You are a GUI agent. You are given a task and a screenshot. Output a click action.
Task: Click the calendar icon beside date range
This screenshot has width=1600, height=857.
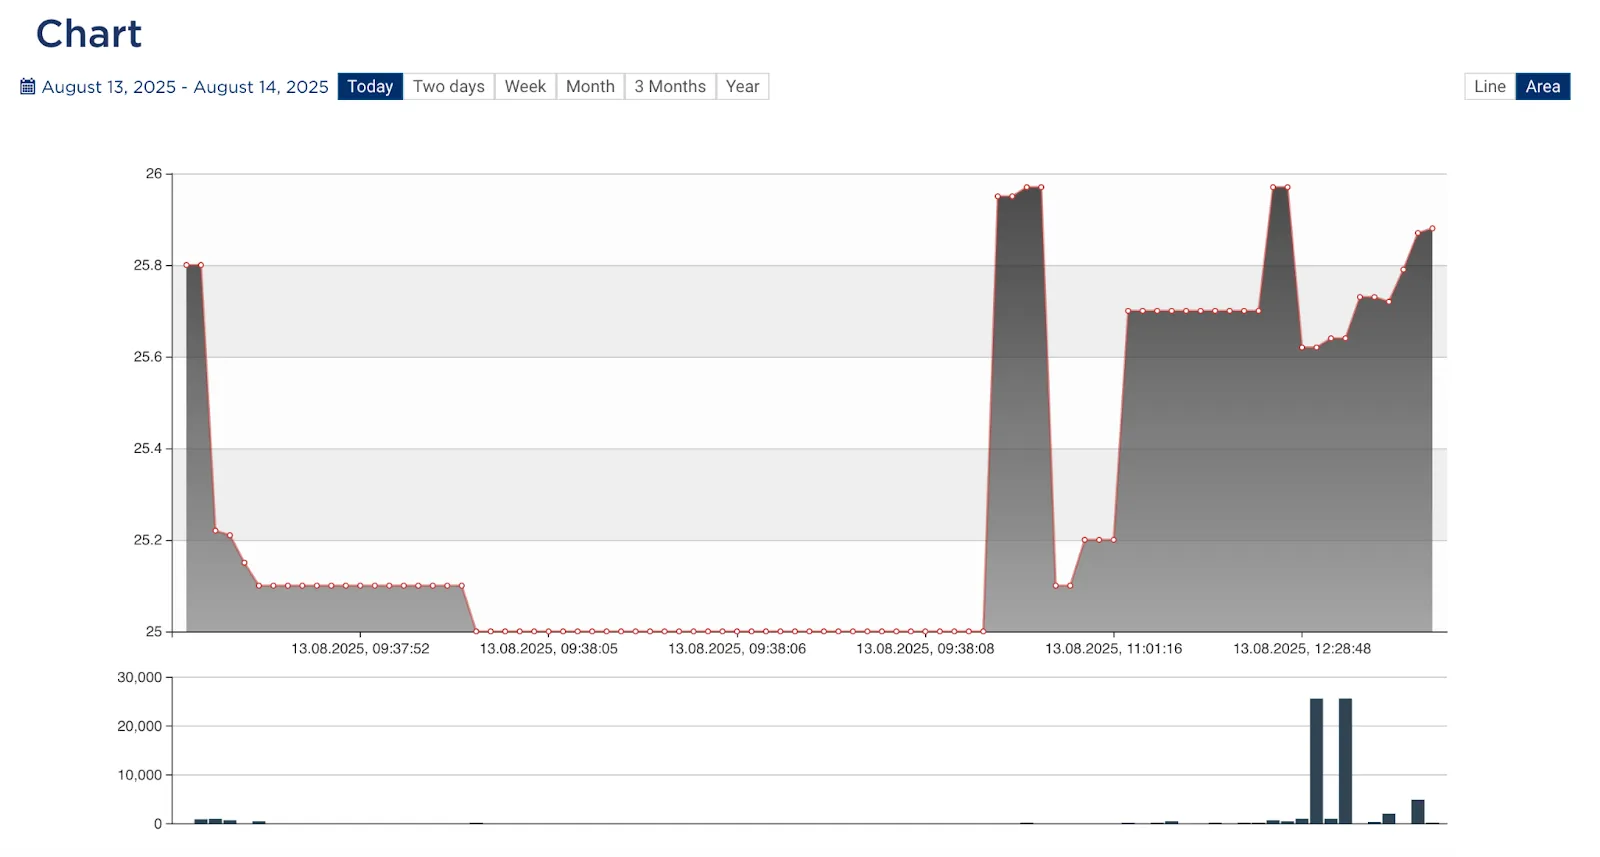point(28,87)
